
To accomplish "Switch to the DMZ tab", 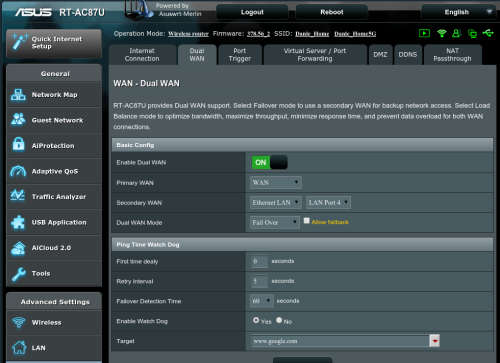I will click(x=380, y=55).
